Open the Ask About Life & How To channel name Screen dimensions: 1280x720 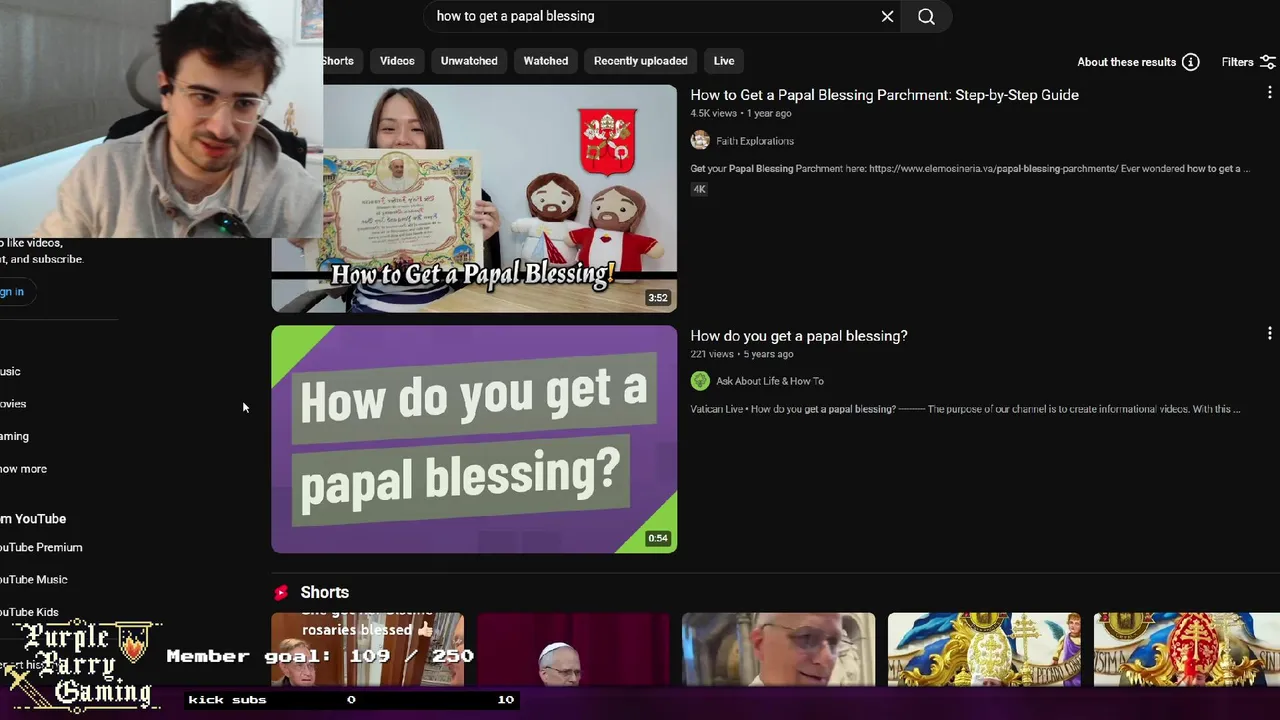pyautogui.click(x=770, y=381)
